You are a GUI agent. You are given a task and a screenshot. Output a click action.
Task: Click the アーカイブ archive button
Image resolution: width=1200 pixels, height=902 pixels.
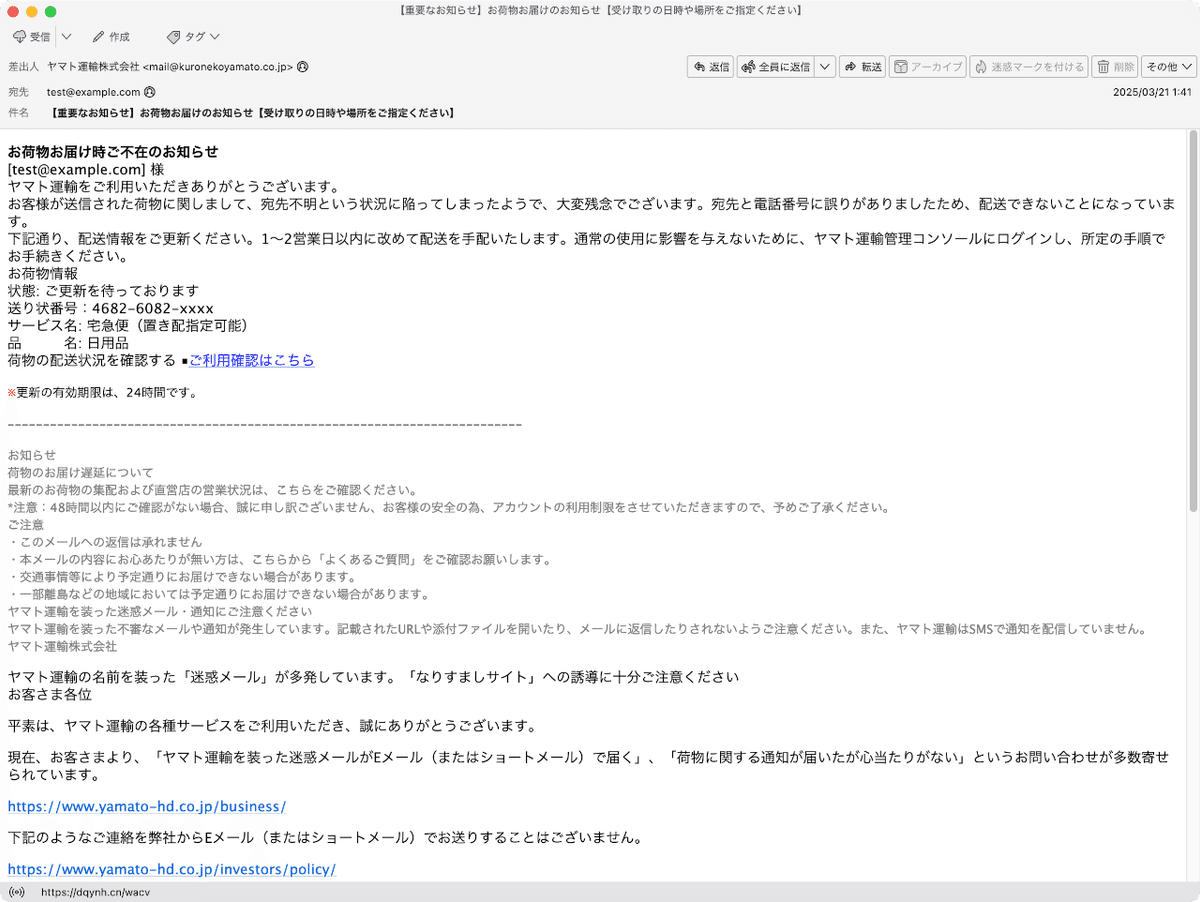tap(927, 67)
